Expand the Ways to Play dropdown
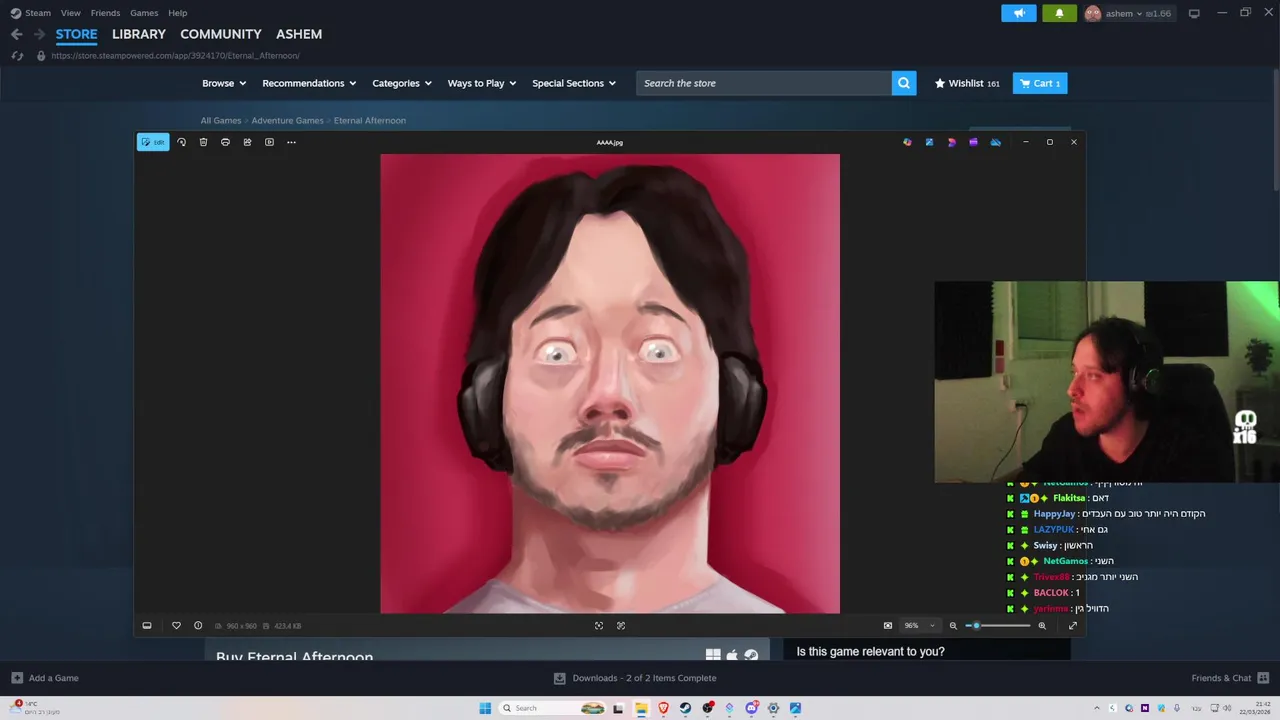 tap(482, 83)
